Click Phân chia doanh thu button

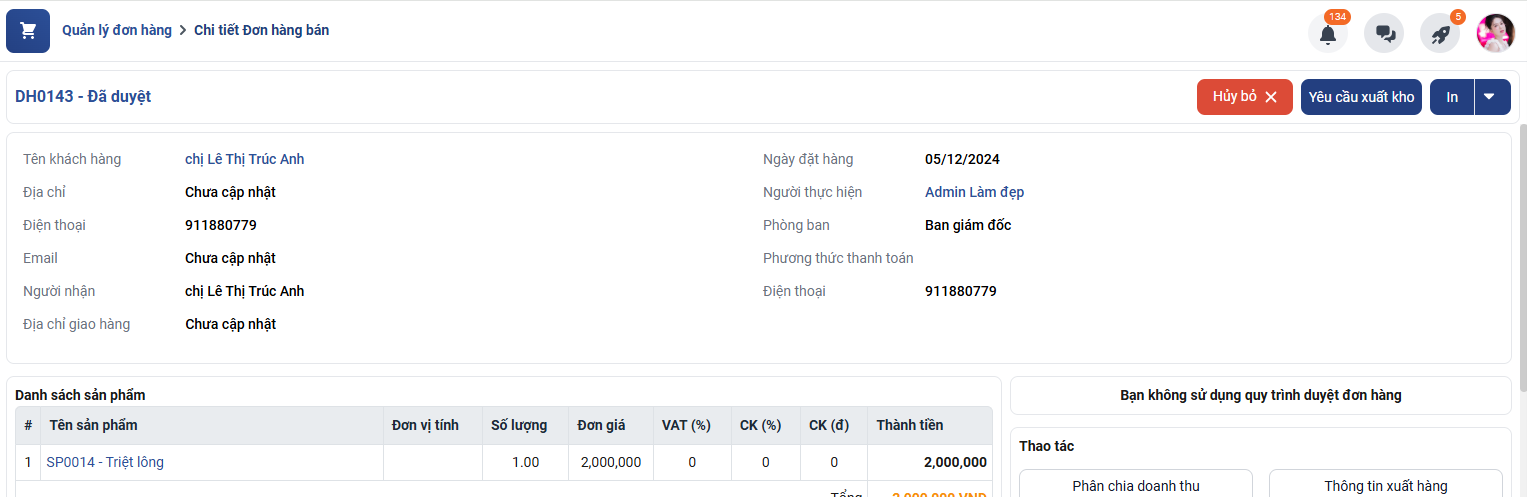pos(1135,485)
